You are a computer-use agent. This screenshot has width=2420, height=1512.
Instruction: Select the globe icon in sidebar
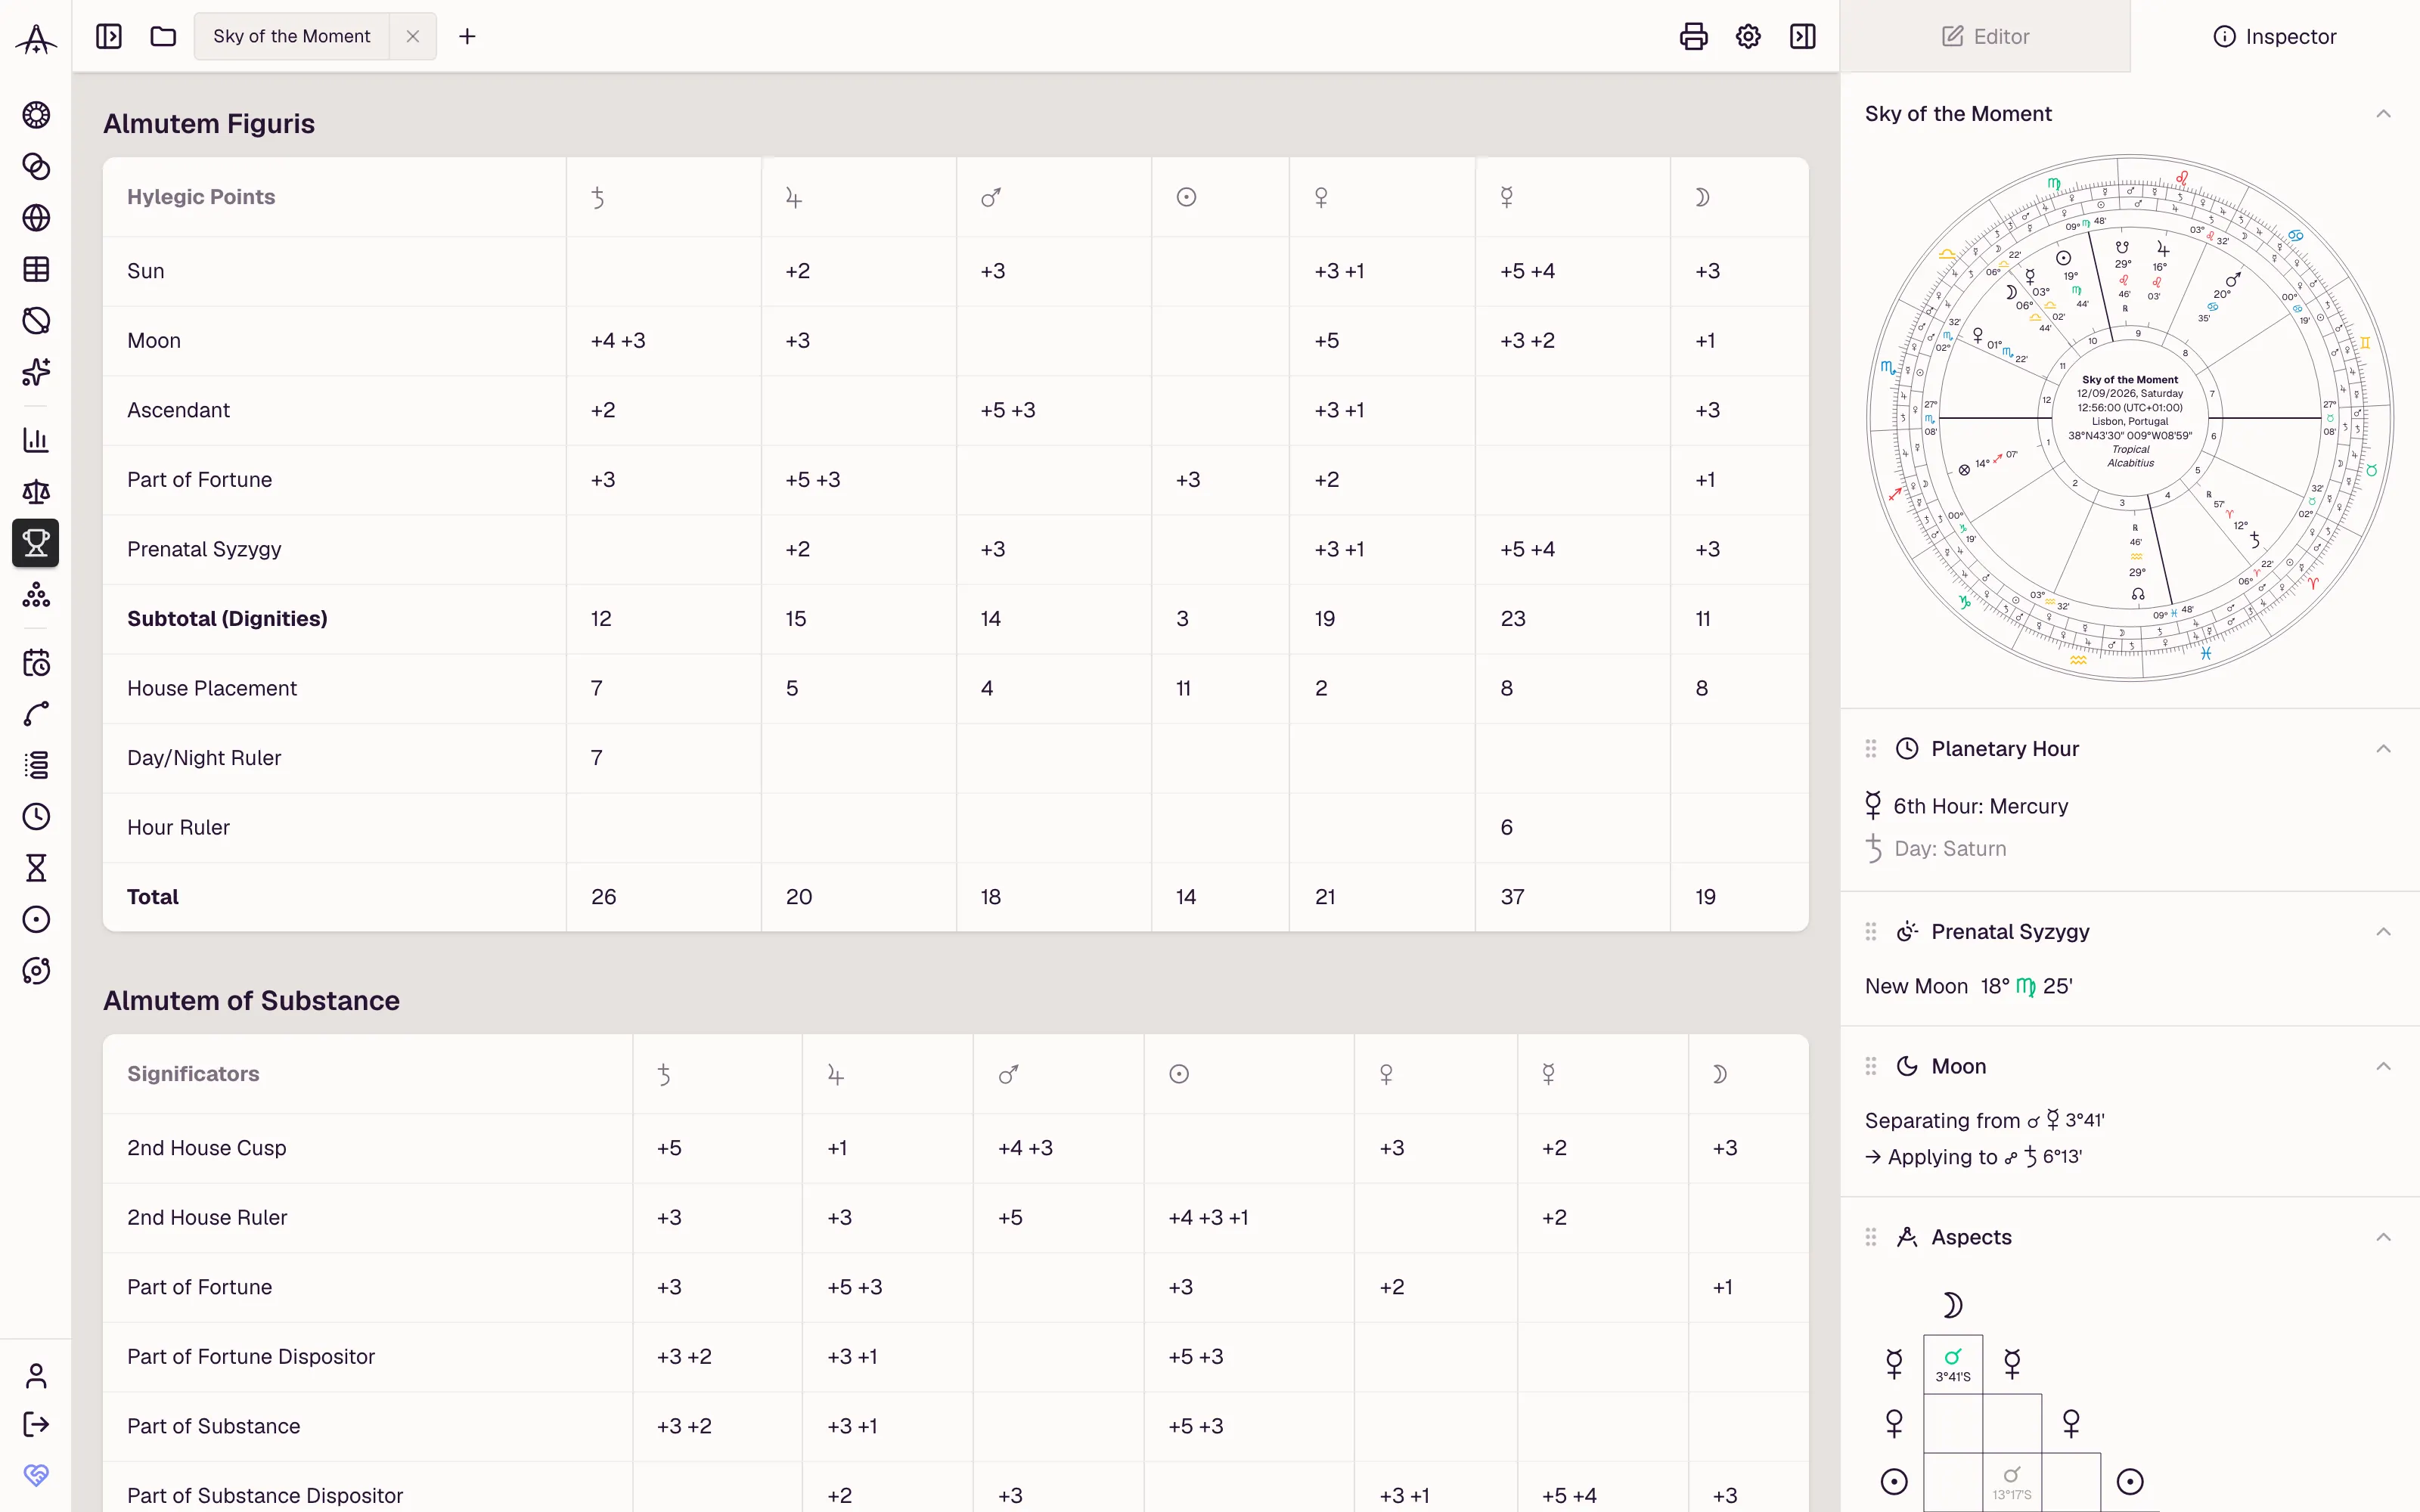(36, 218)
